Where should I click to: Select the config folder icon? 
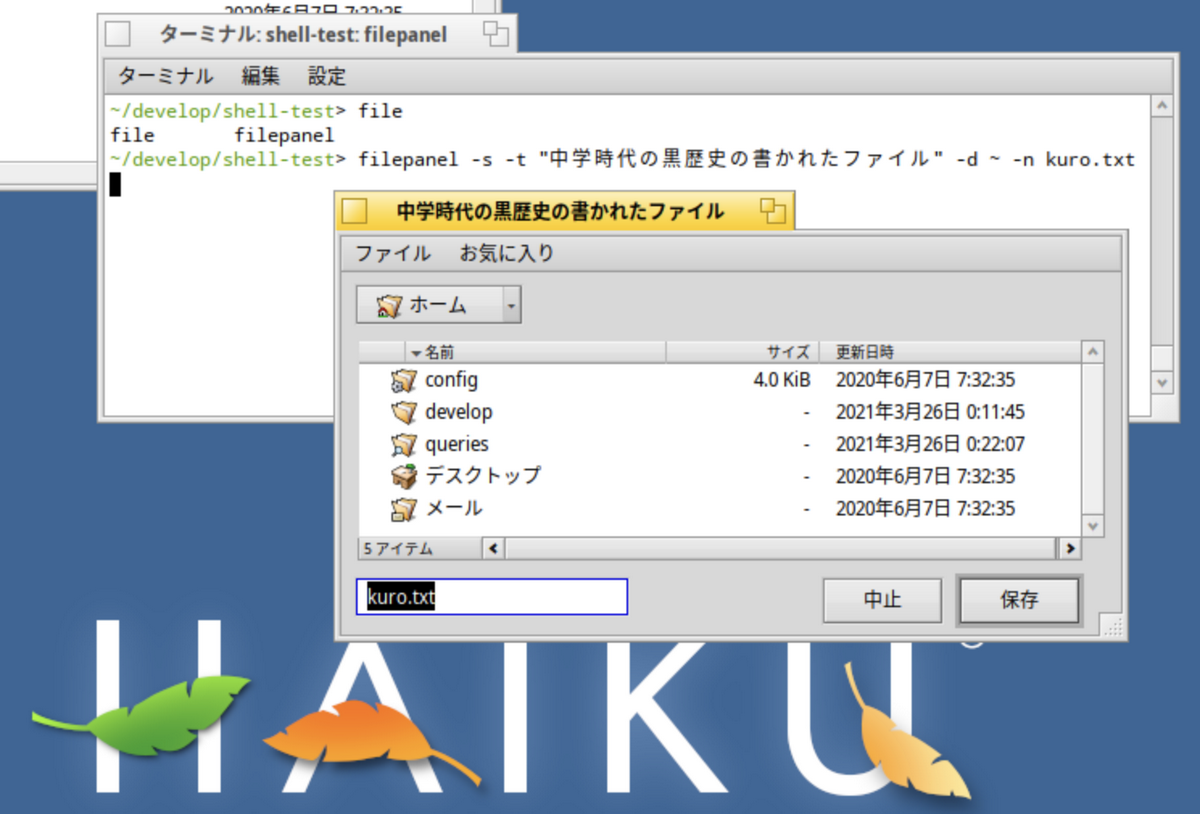pyautogui.click(x=403, y=380)
